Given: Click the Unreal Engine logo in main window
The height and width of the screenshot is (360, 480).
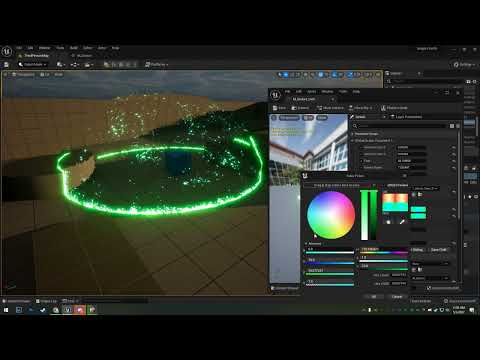Looking at the screenshot, I should click(7, 52).
